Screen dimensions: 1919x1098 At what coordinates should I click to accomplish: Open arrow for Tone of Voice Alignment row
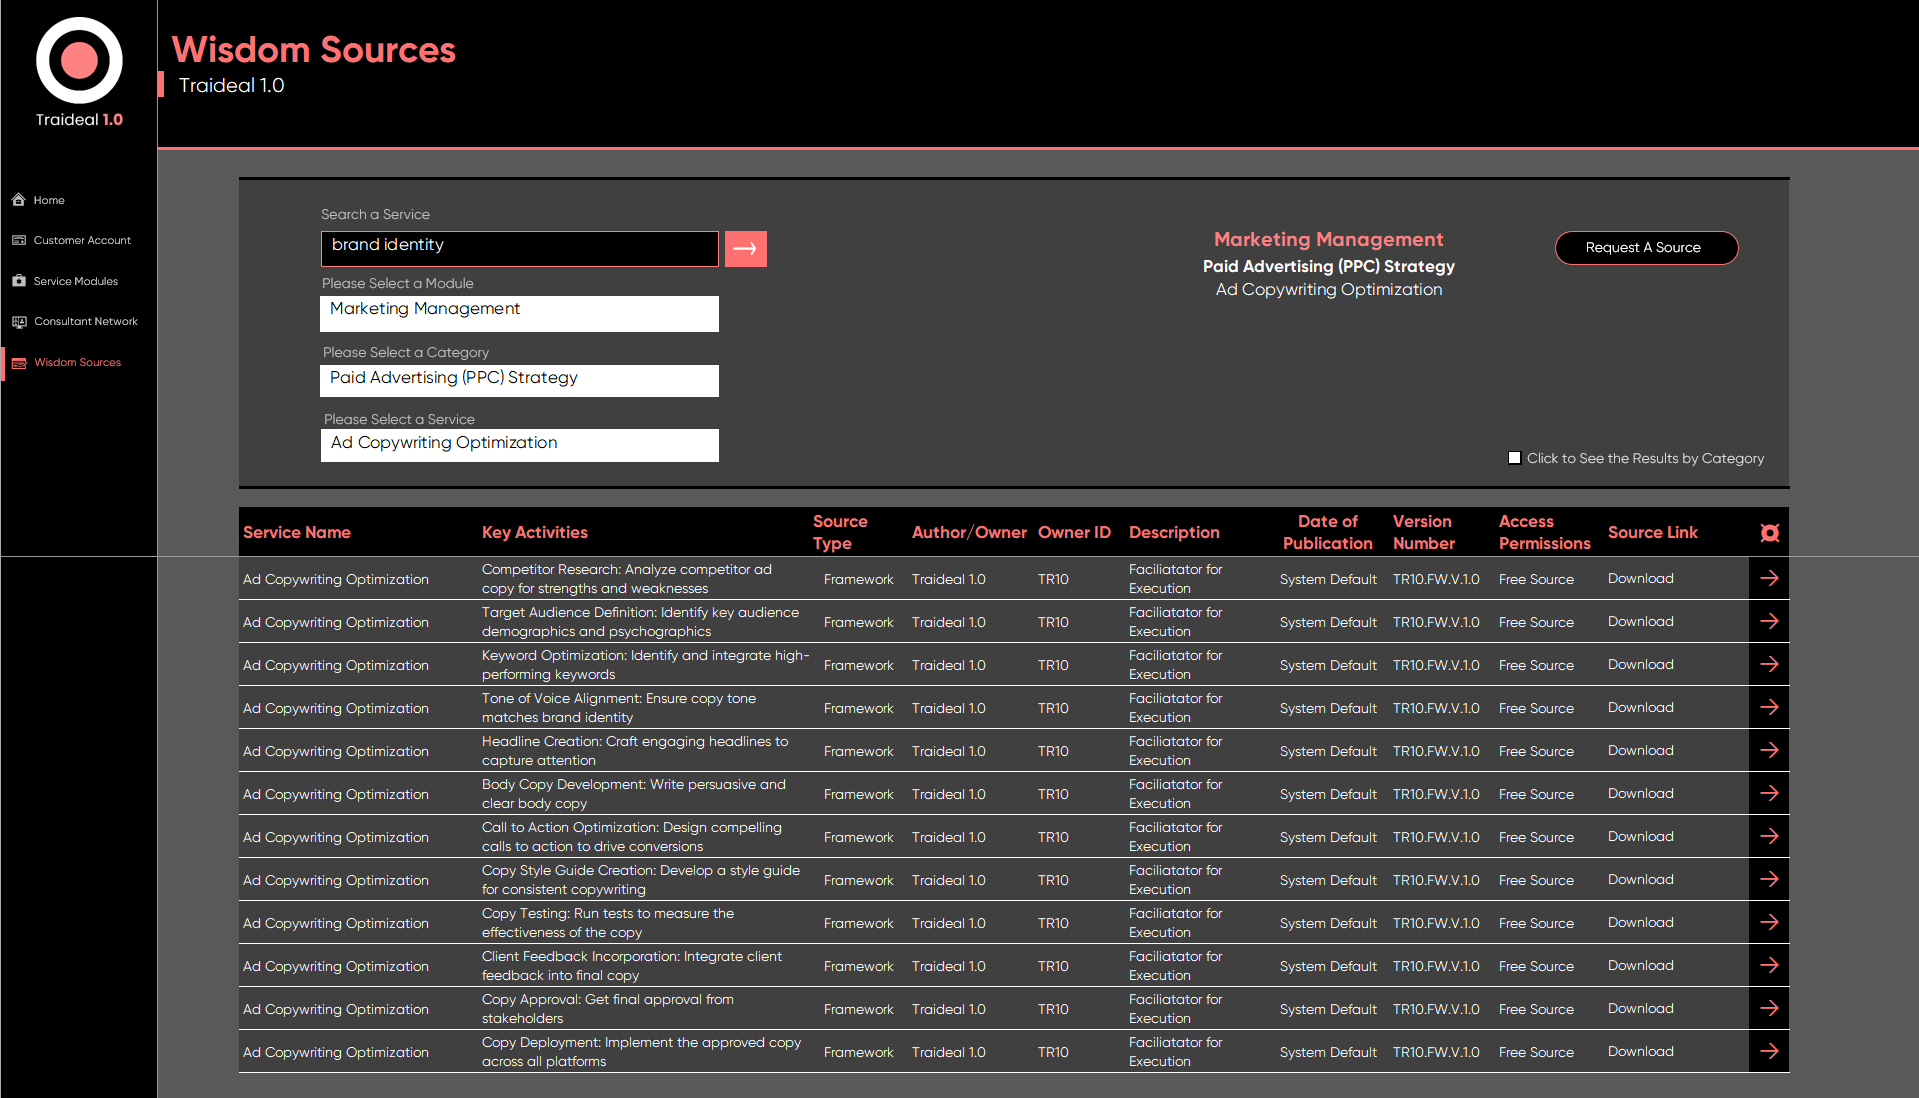(1769, 708)
